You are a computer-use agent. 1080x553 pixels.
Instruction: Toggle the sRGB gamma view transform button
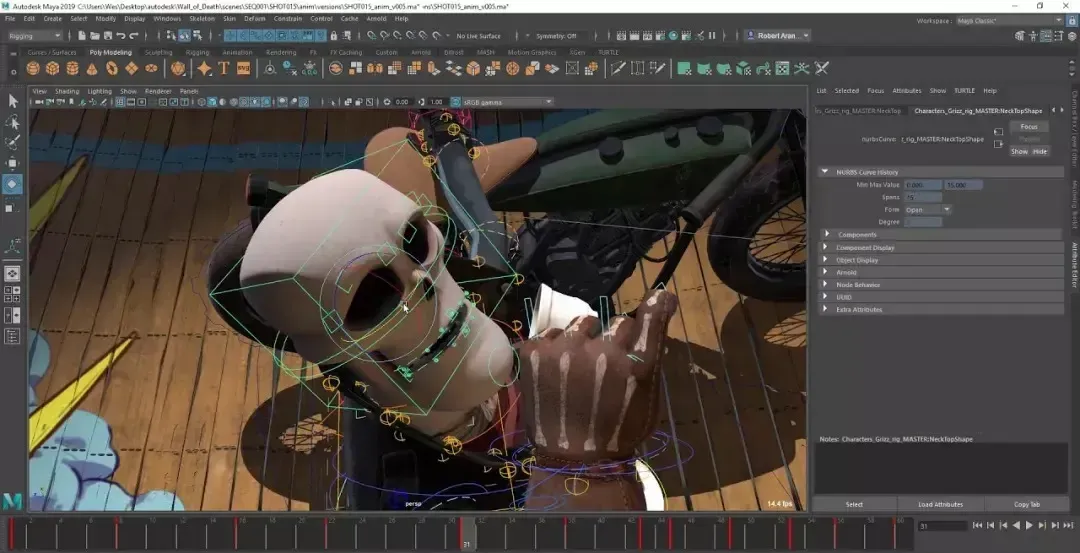pyautogui.click(x=456, y=102)
